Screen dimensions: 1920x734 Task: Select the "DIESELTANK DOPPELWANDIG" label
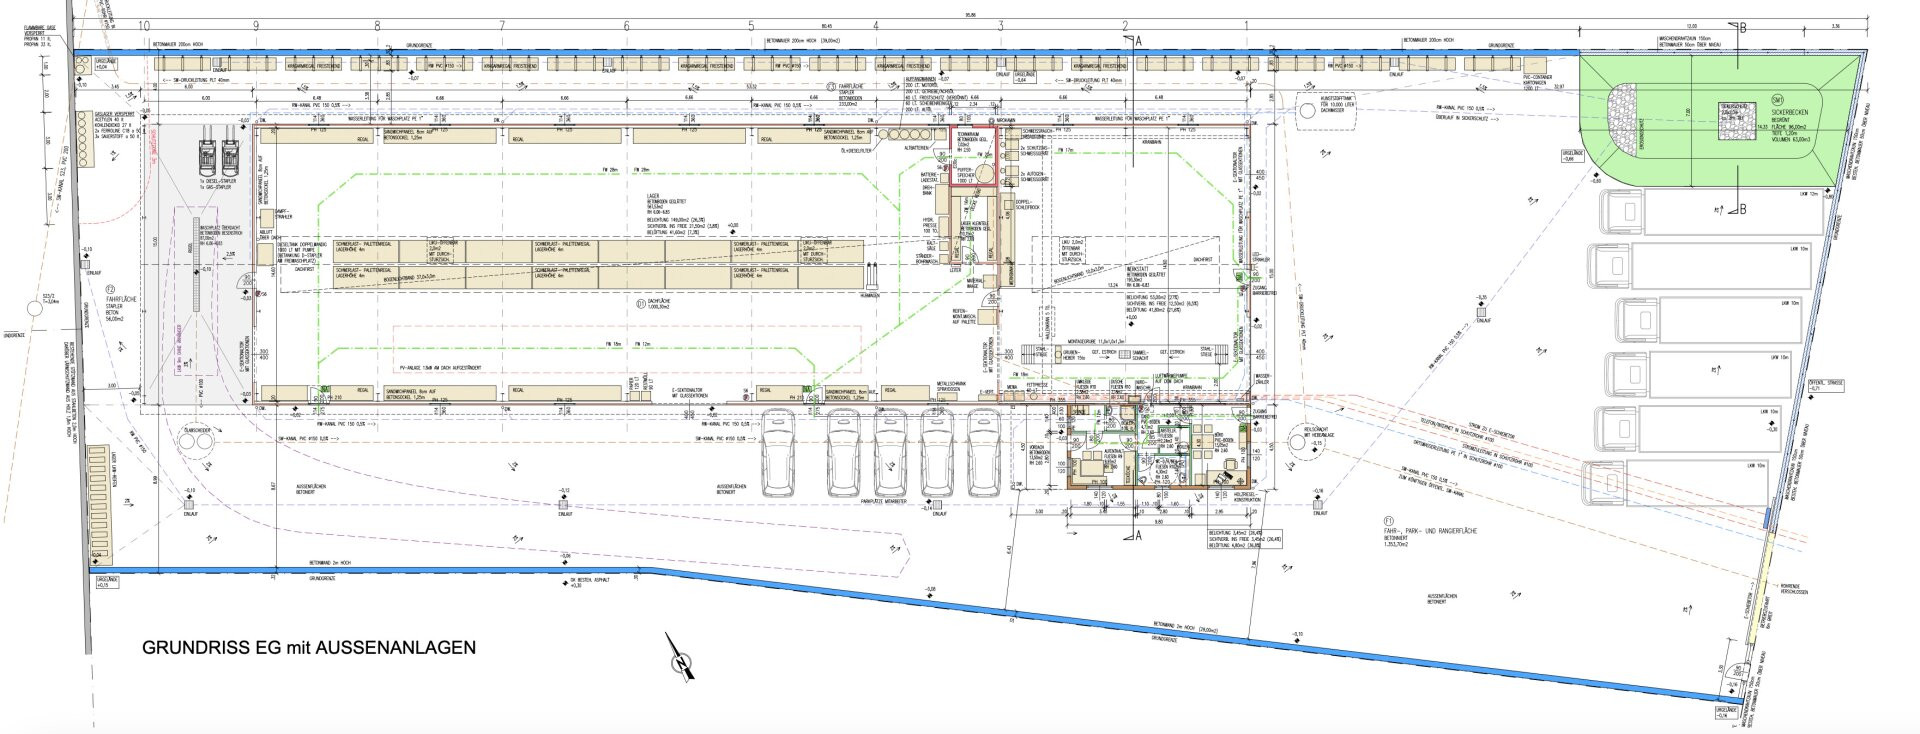point(300,243)
